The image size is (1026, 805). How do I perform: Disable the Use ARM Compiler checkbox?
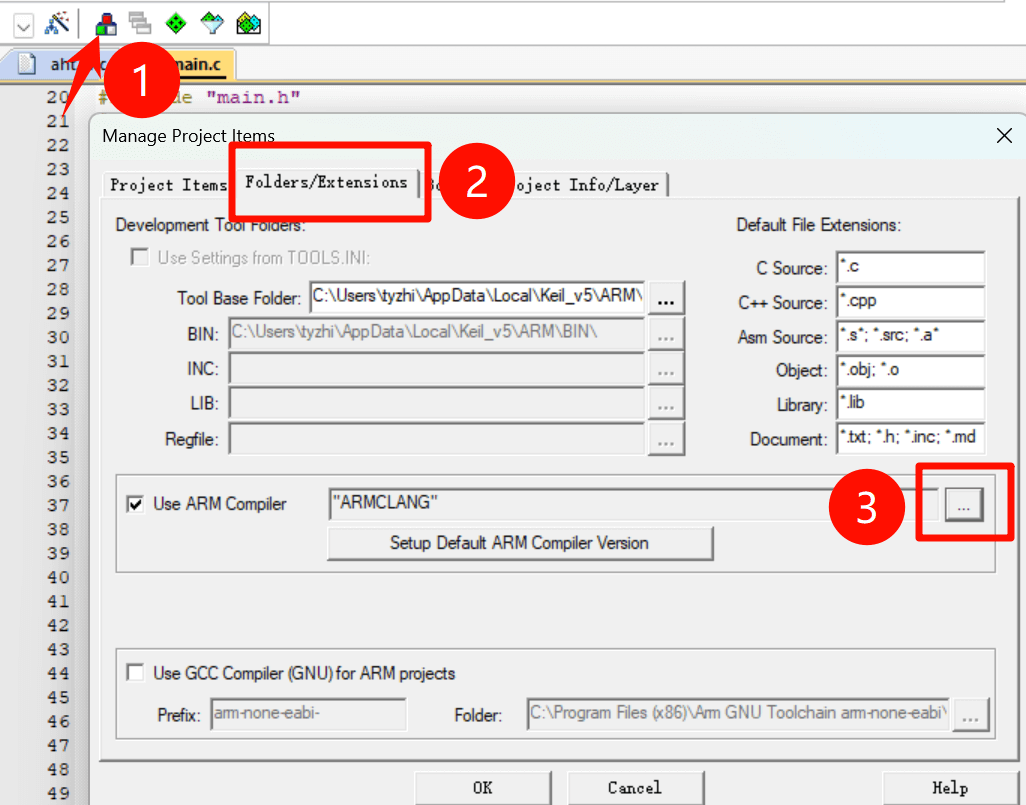point(135,504)
